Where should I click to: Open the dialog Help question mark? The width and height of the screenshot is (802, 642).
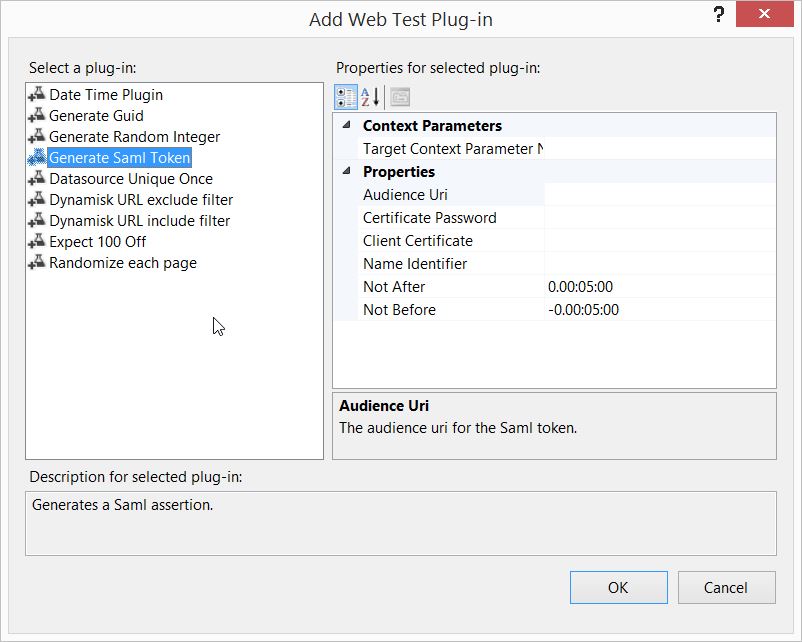719,14
